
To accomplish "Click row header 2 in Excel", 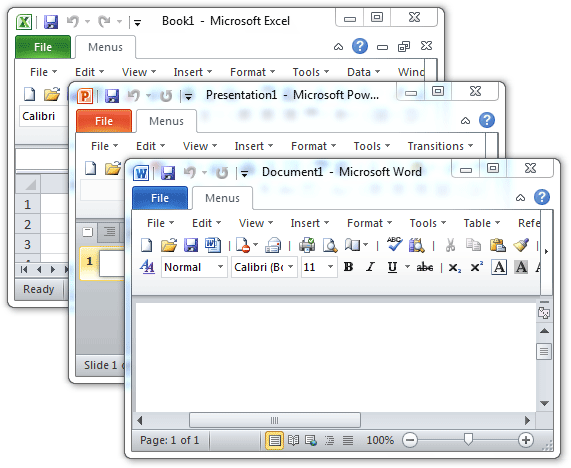I will tap(27, 224).
